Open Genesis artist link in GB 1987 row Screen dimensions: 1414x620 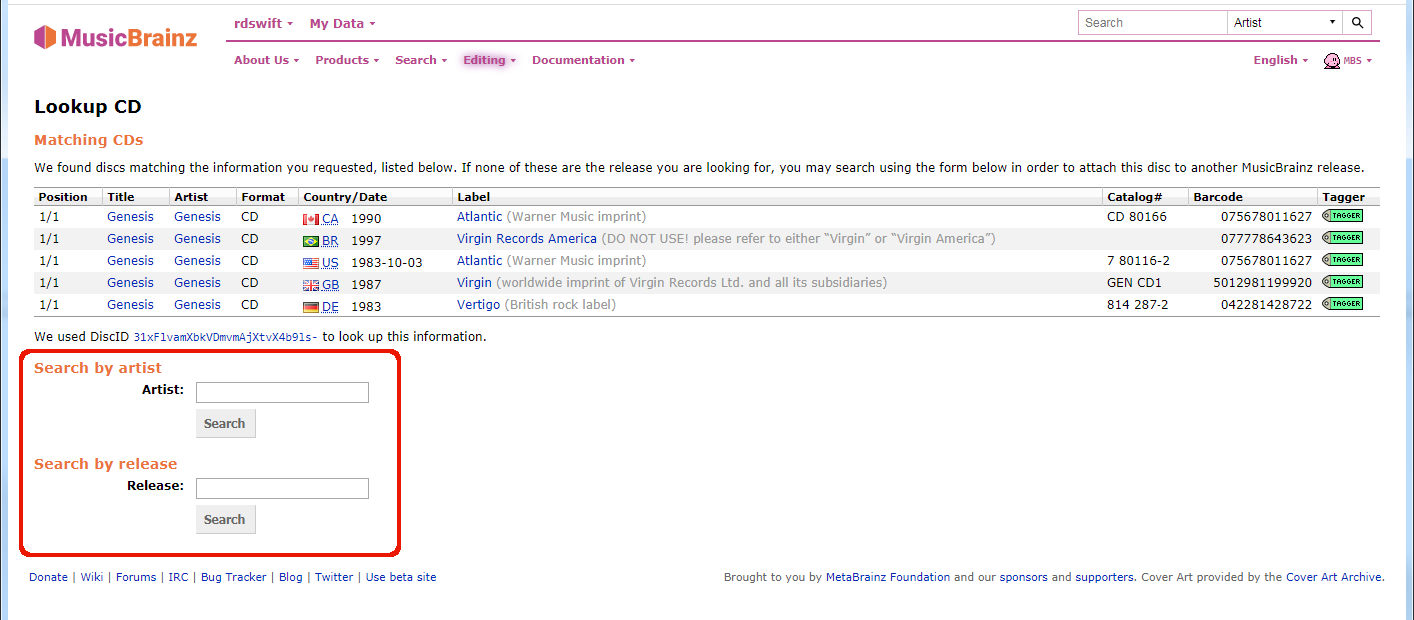click(x=197, y=282)
